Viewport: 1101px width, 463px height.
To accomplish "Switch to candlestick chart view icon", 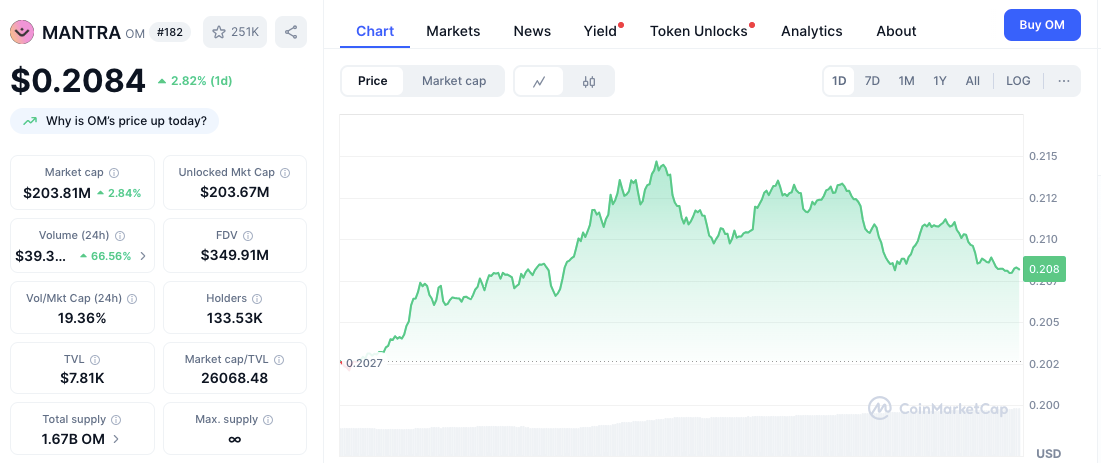I will (589, 81).
